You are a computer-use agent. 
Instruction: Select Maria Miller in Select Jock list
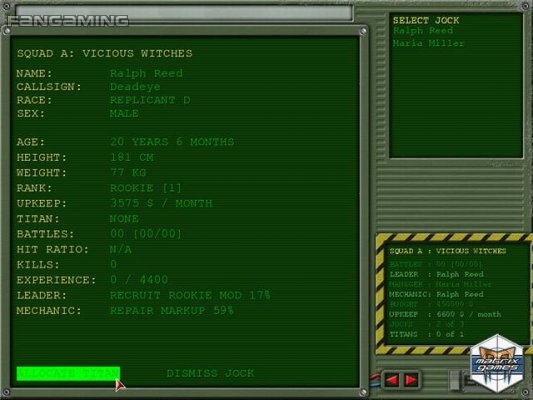tap(428, 43)
